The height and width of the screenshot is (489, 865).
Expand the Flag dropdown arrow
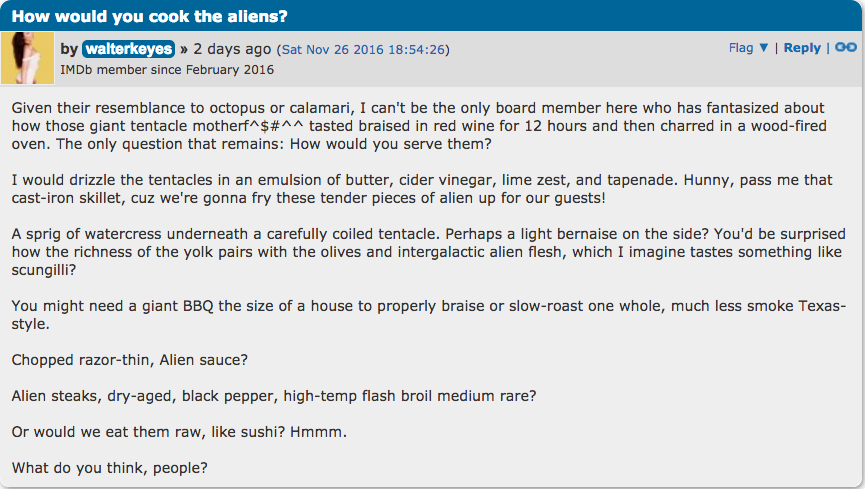coord(764,48)
